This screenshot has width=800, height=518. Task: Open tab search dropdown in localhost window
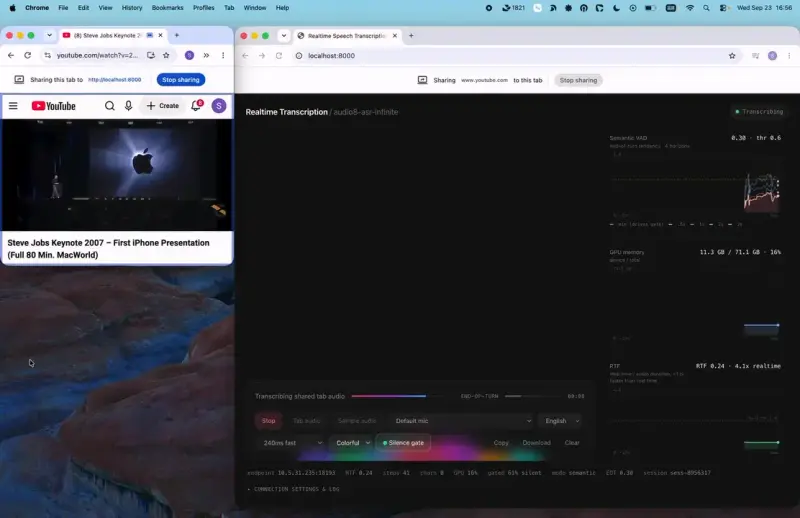[x=284, y=36]
